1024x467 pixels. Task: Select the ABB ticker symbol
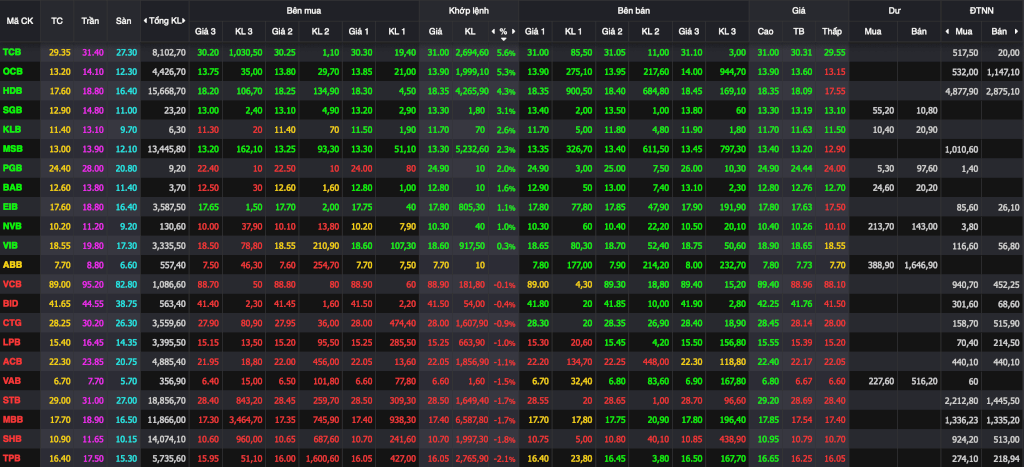pyautogui.click(x=12, y=265)
